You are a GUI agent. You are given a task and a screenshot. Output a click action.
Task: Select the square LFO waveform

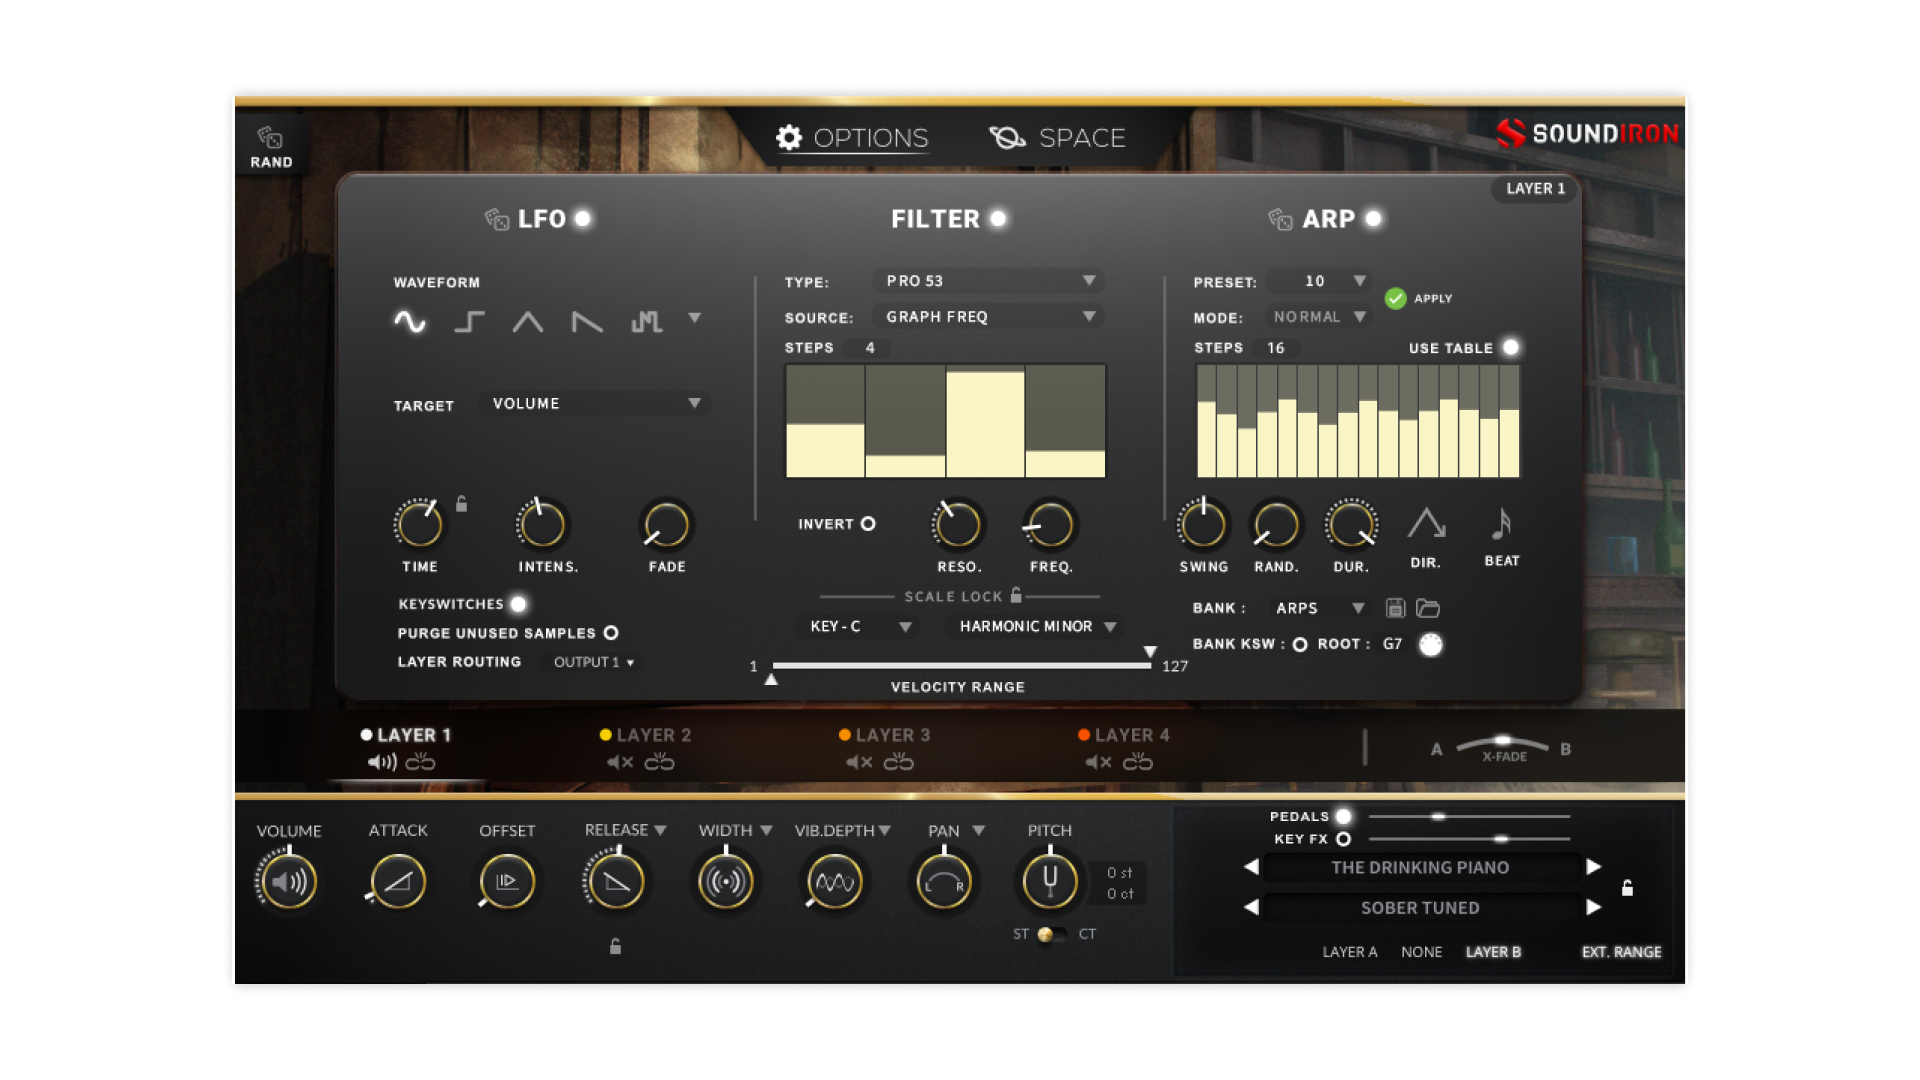pos(468,320)
